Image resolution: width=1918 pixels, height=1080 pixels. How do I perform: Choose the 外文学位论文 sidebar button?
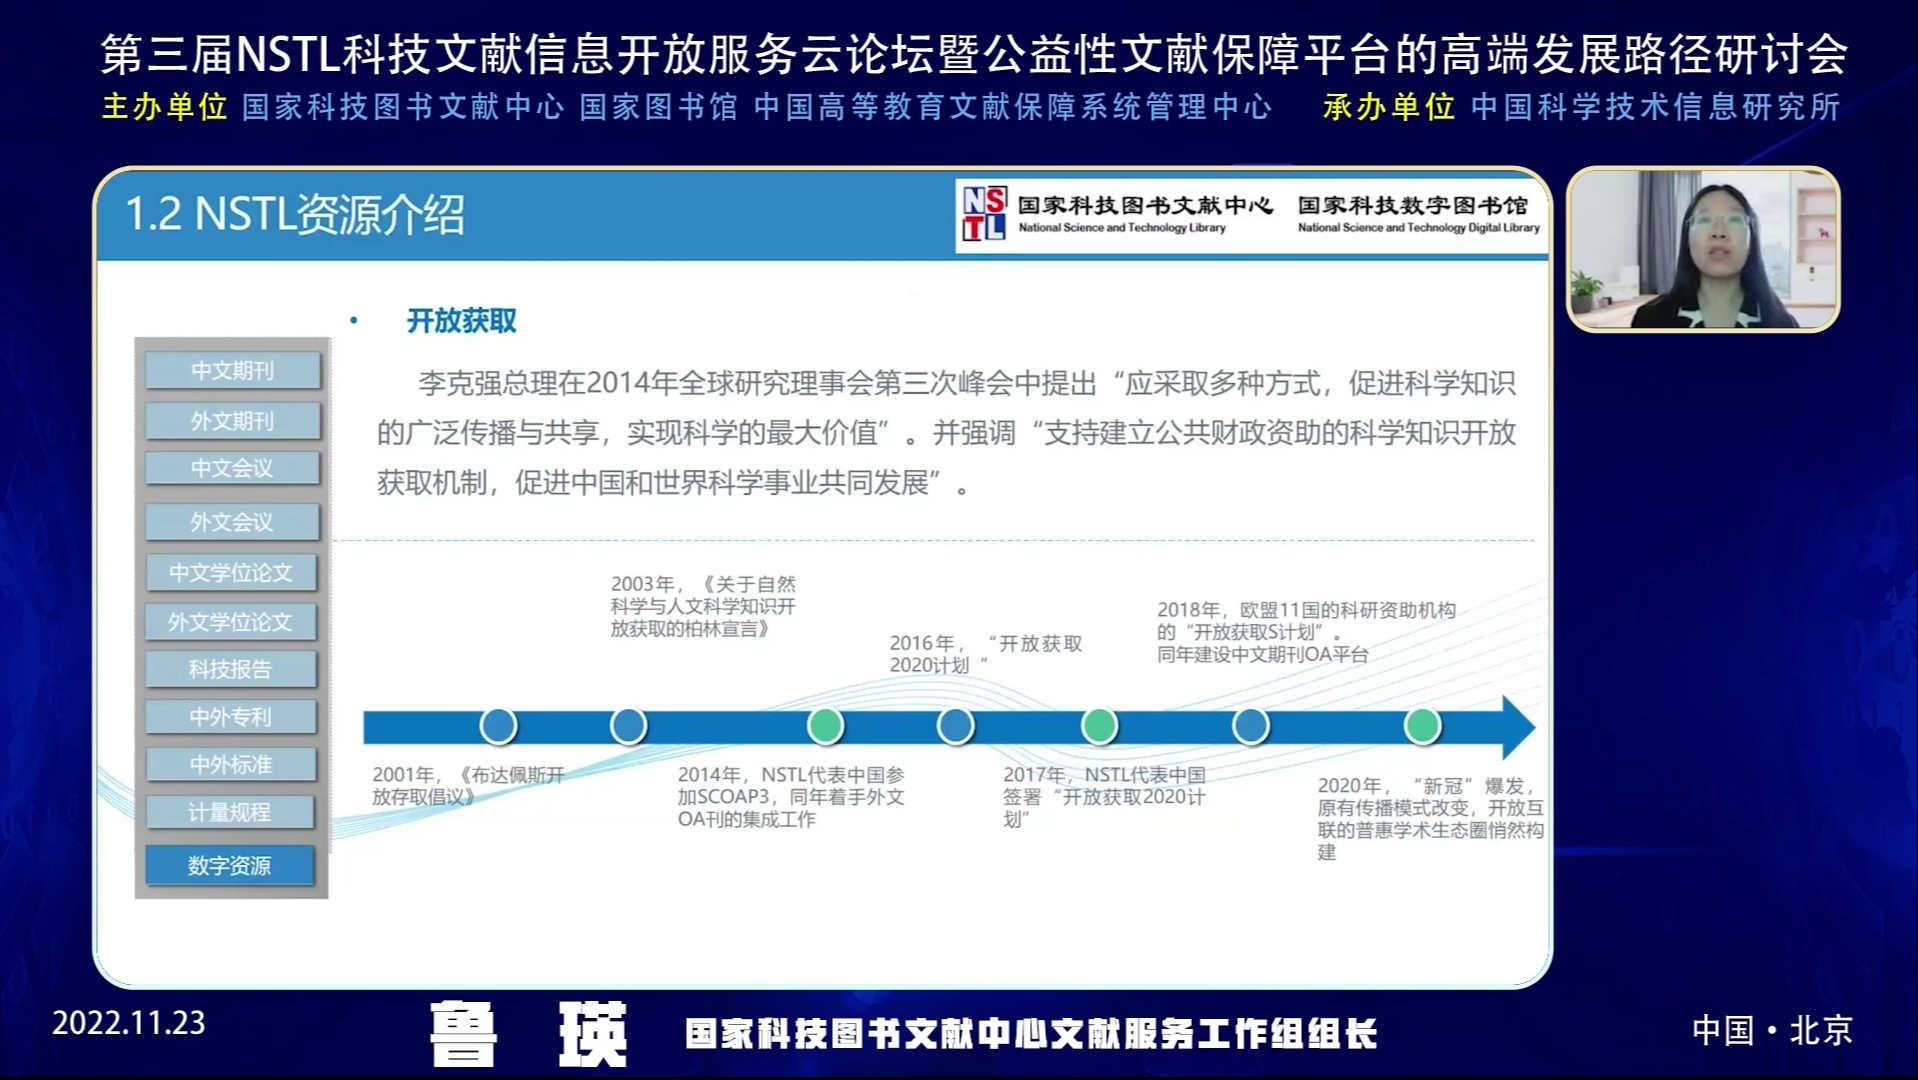231,621
